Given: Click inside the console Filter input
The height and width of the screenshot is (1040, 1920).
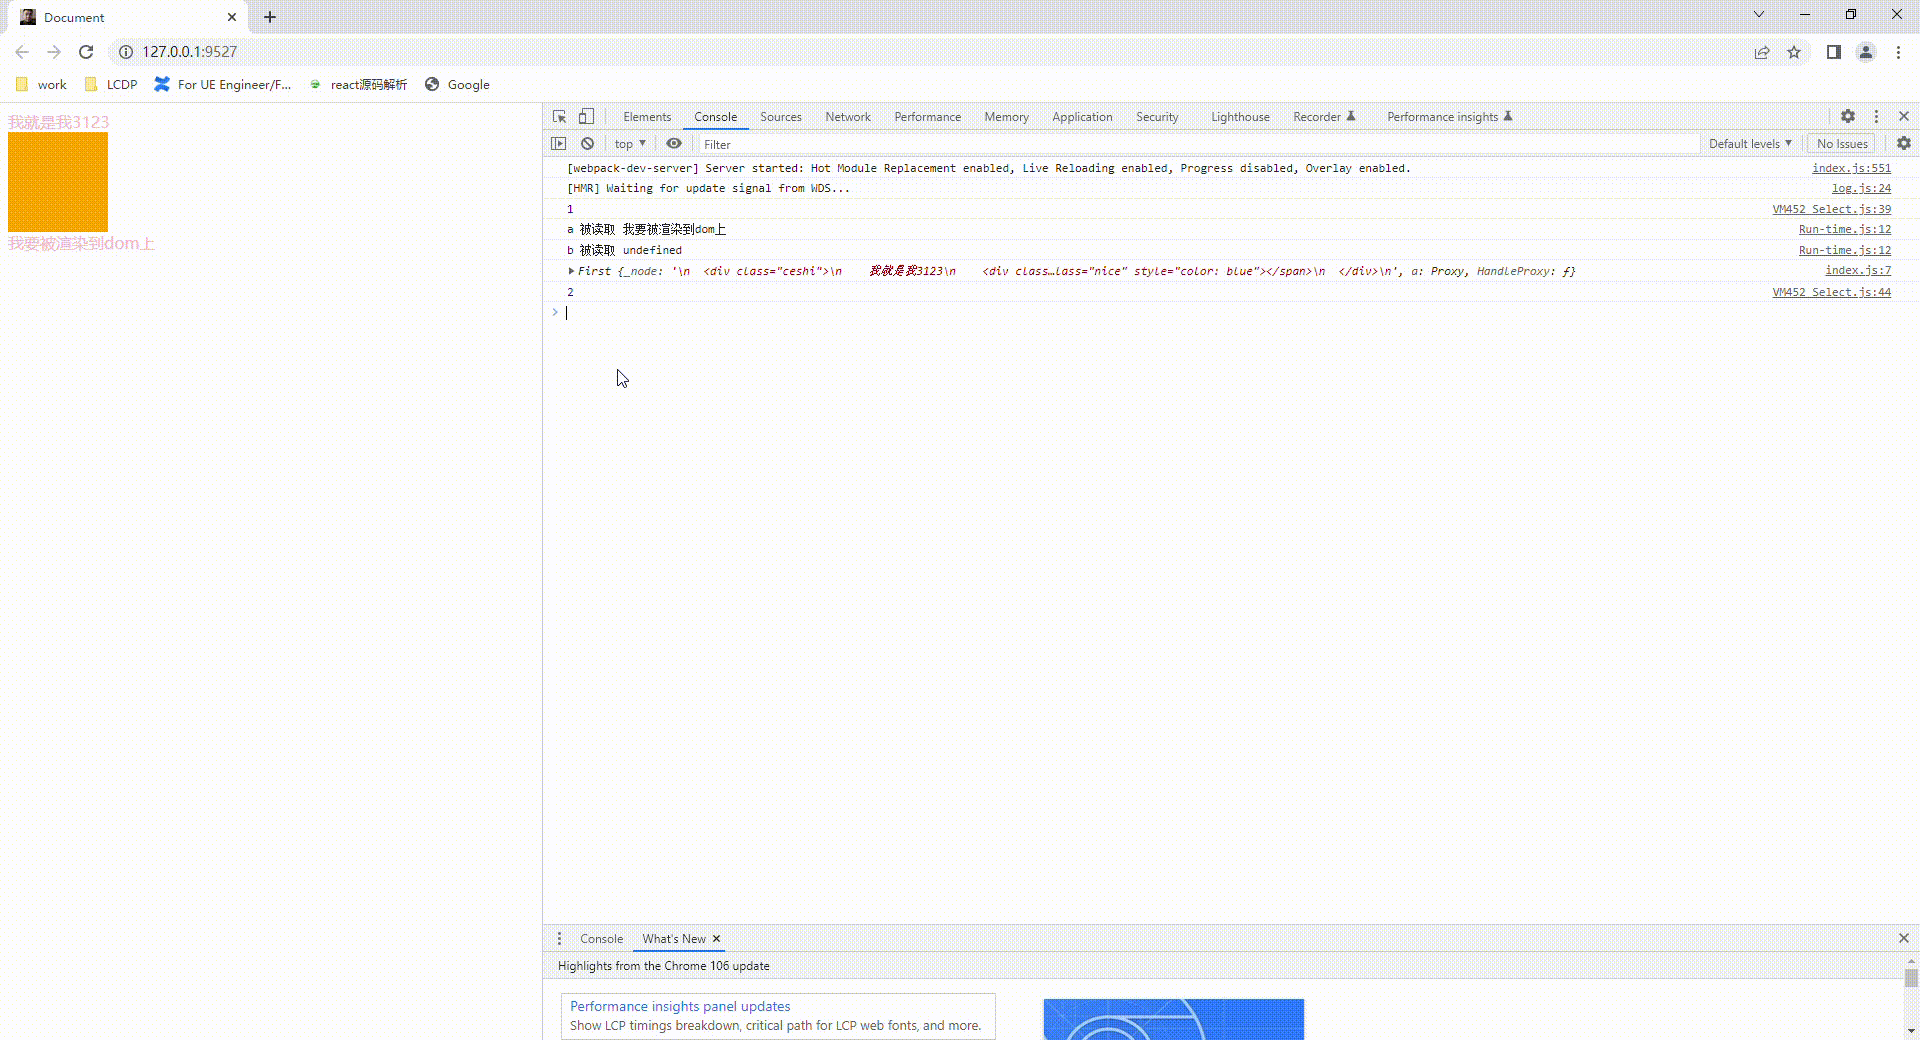Looking at the screenshot, I should 800,143.
